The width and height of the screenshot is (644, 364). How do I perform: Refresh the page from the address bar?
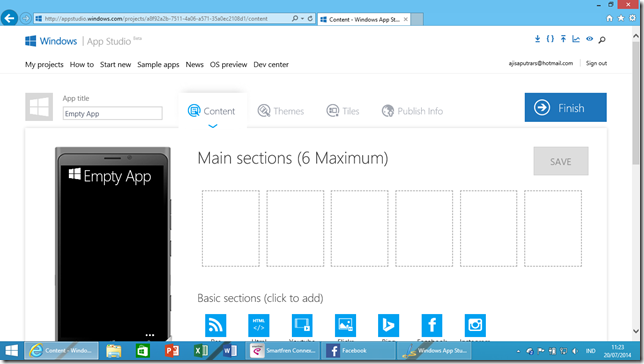(x=310, y=18)
